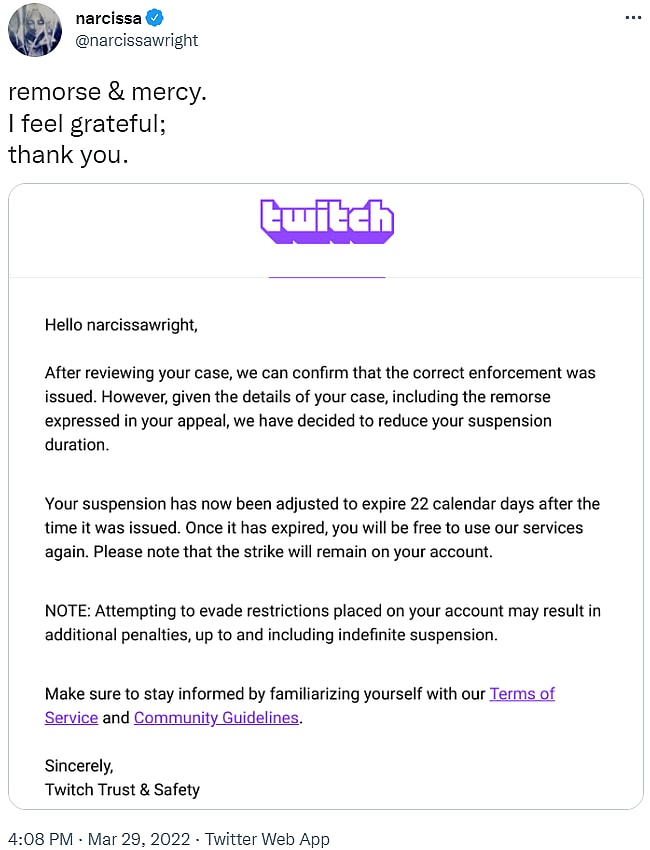
Task: Click the blue verified badge
Action: coord(158,18)
